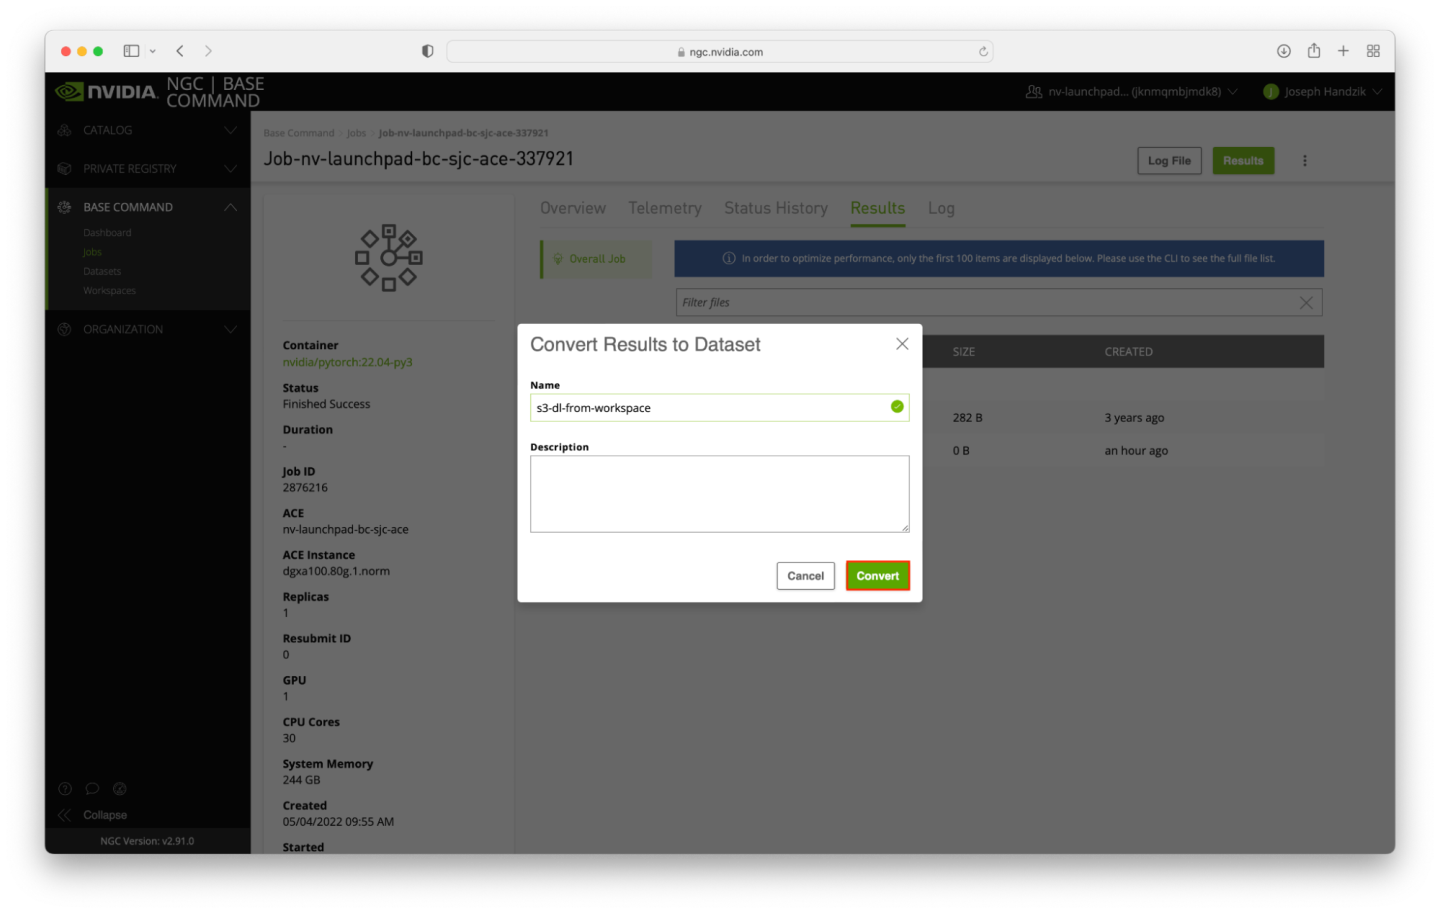
Task: Open the three-dot job actions menu
Action: (x=1304, y=161)
